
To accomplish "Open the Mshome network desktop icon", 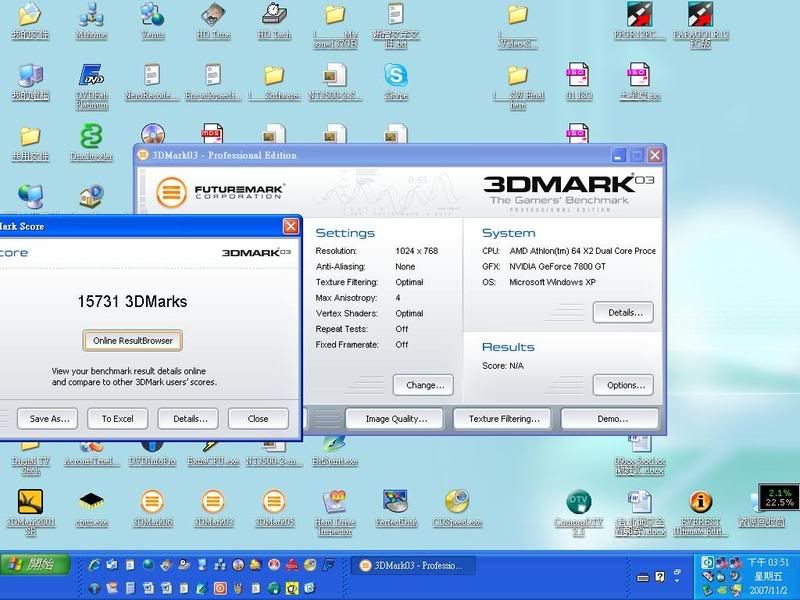I will pos(91,21).
